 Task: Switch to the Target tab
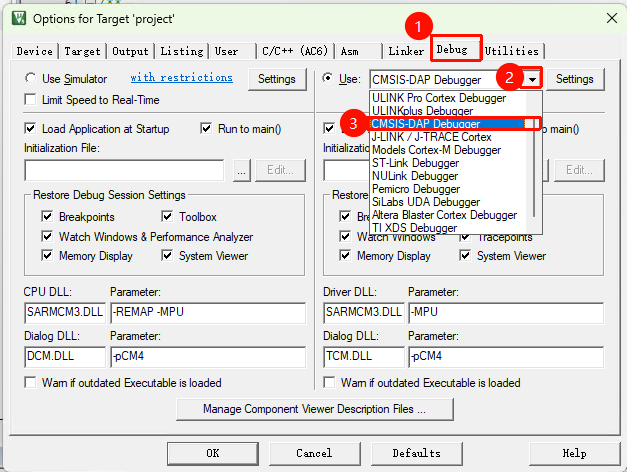click(x=83, y=51)
